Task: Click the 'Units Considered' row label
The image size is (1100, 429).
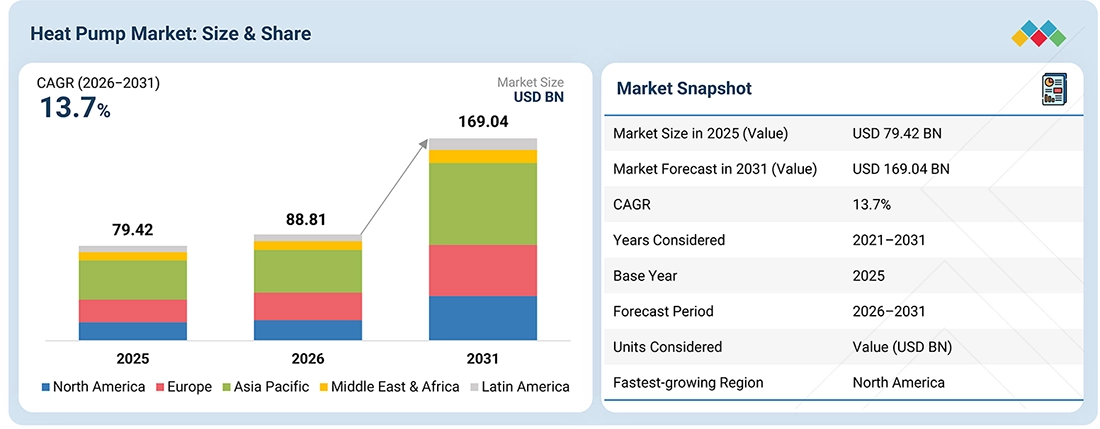Action: point(667,347)
